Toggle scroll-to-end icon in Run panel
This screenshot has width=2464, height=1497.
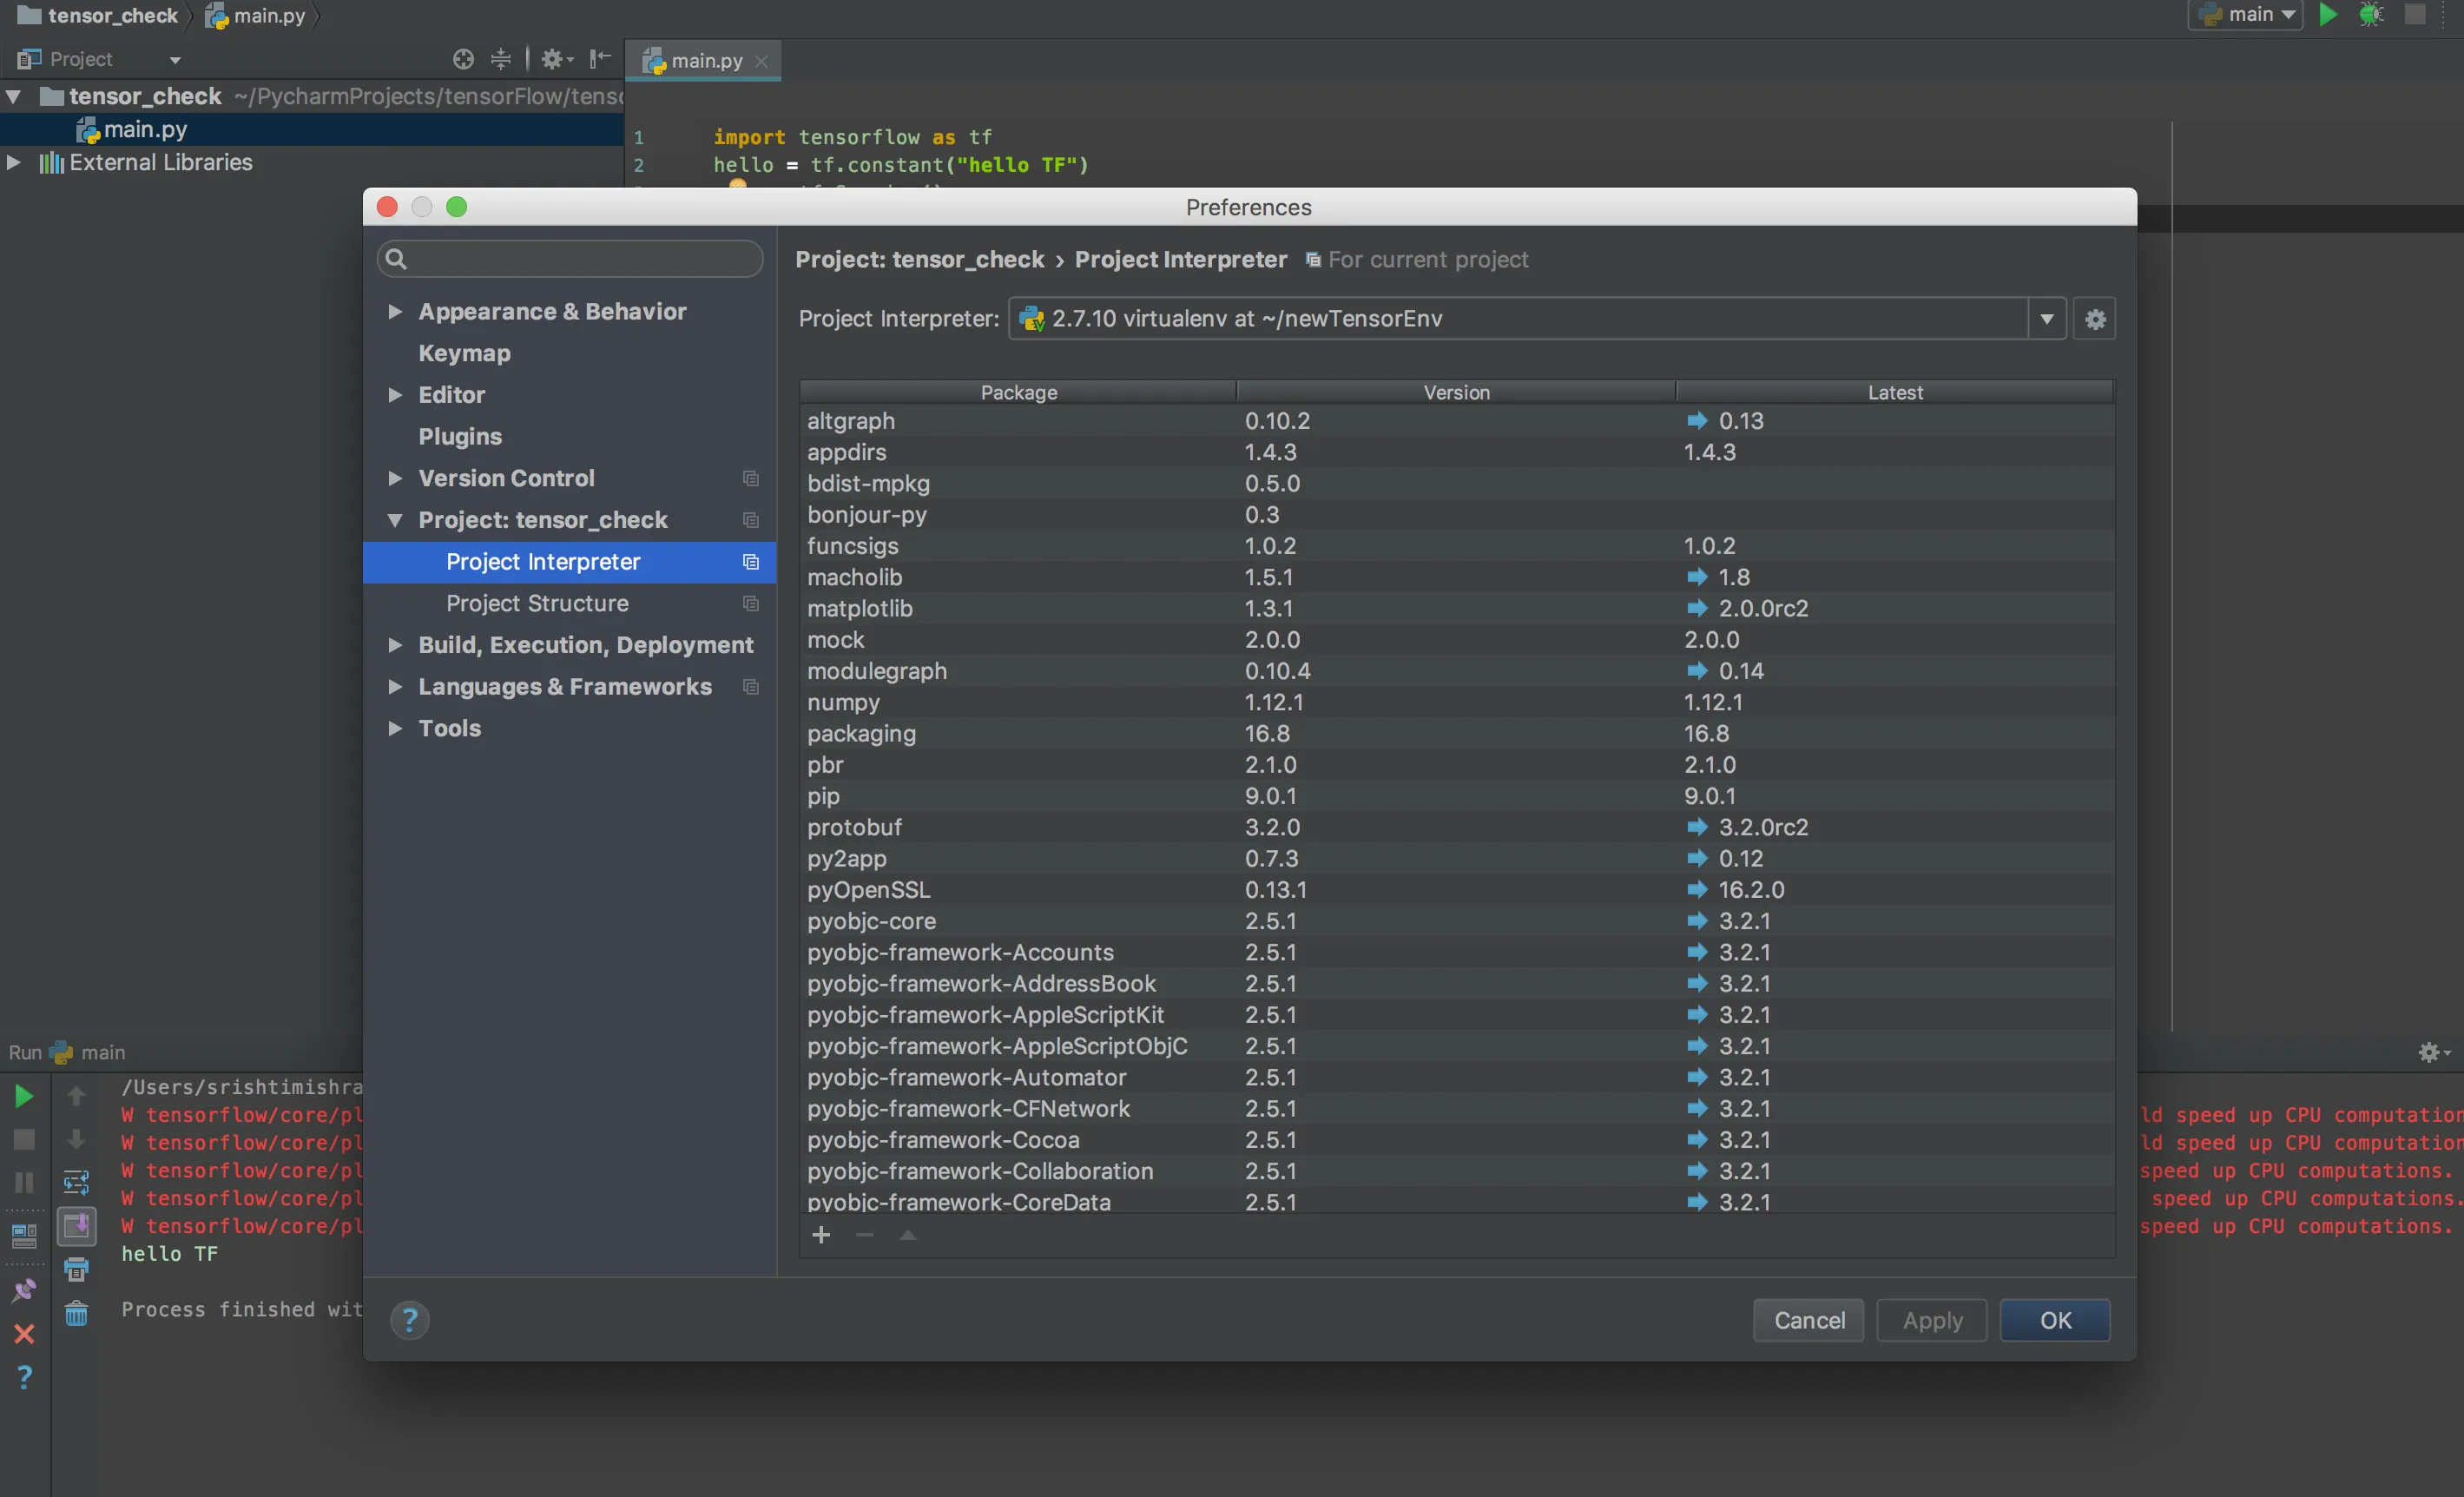pyautogui.click(x=77, y=1225)
